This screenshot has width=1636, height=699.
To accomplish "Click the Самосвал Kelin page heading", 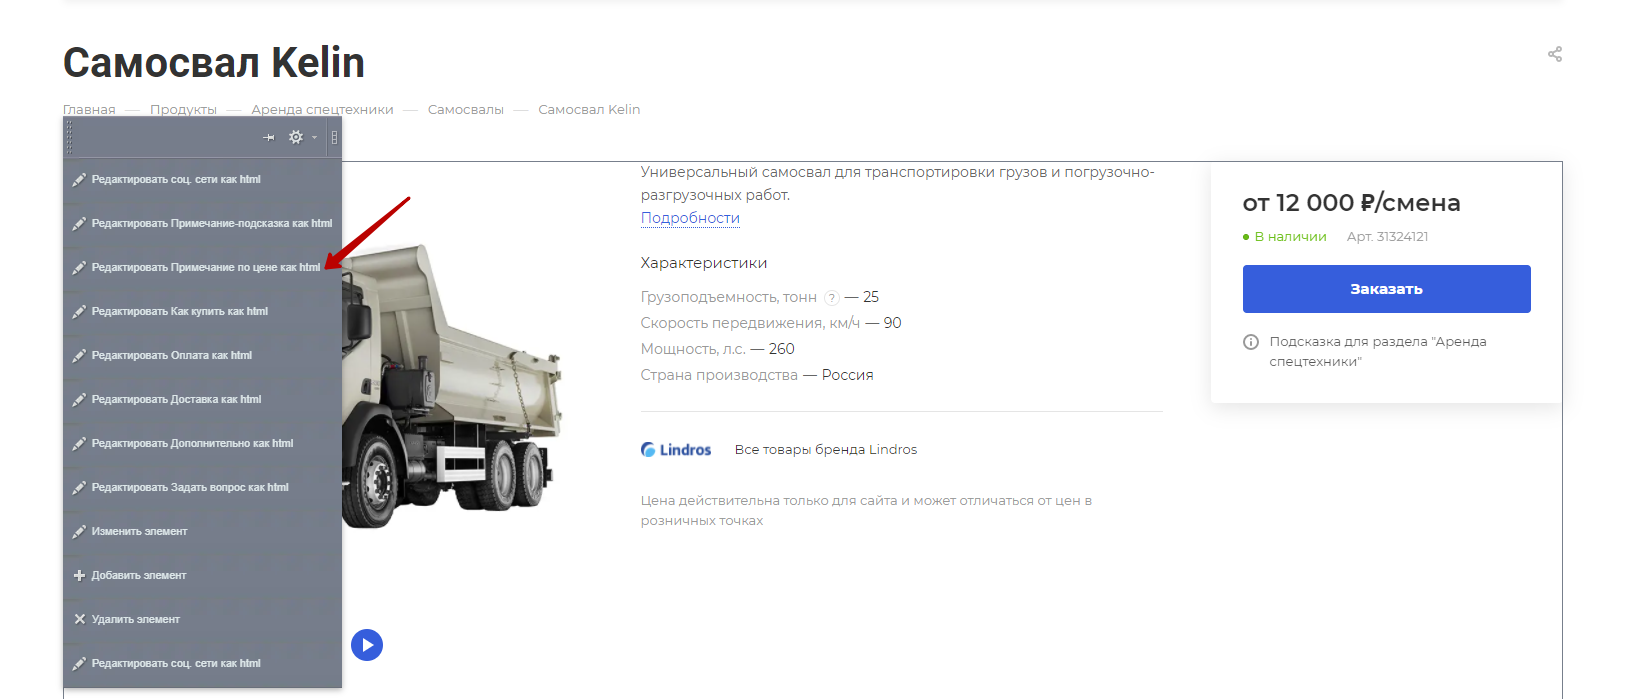I will point(214,63).
